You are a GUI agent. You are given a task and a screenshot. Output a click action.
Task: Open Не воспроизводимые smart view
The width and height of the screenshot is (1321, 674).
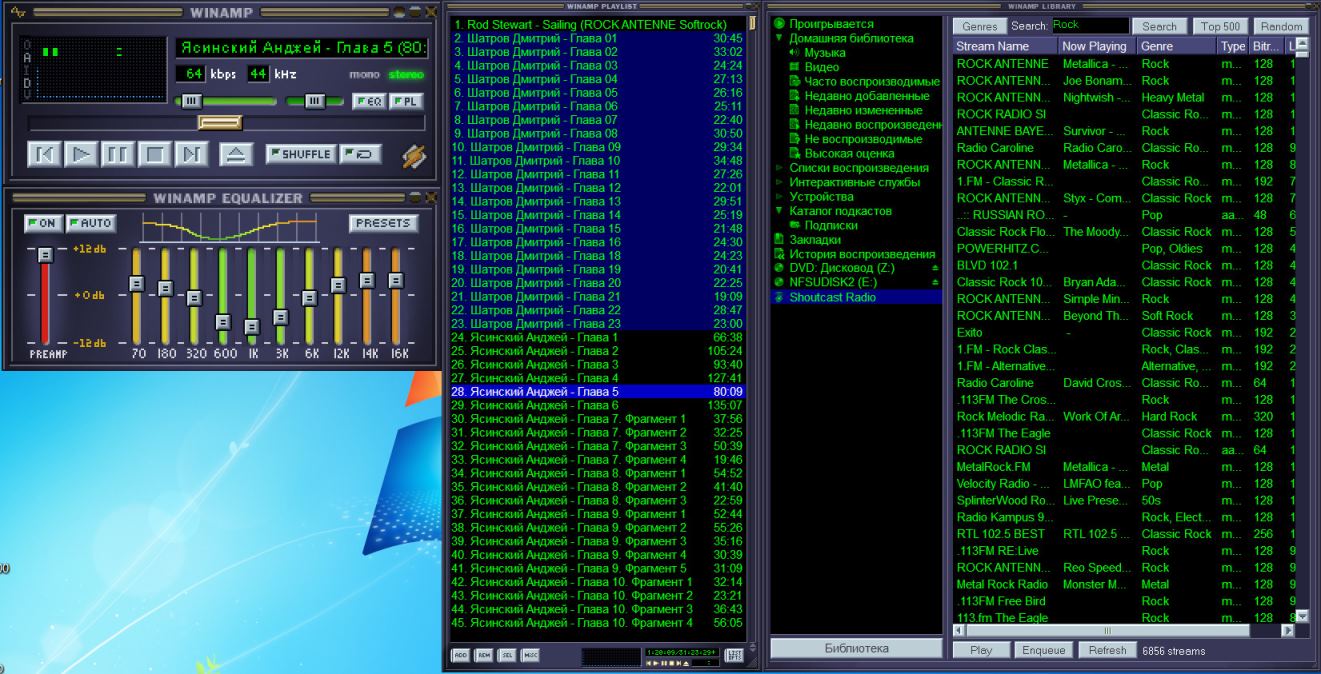point(863,139)
